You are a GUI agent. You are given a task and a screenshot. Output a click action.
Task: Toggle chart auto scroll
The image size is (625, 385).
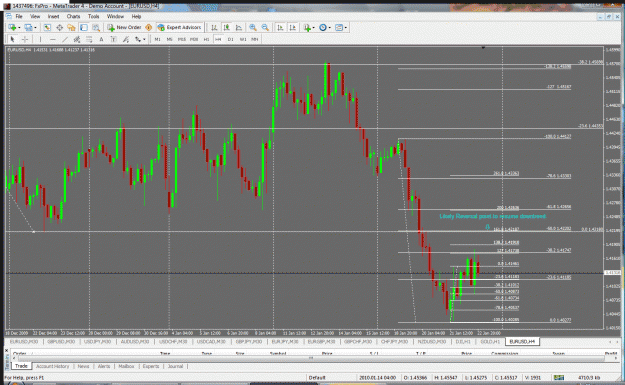click(x=280, y=28)
